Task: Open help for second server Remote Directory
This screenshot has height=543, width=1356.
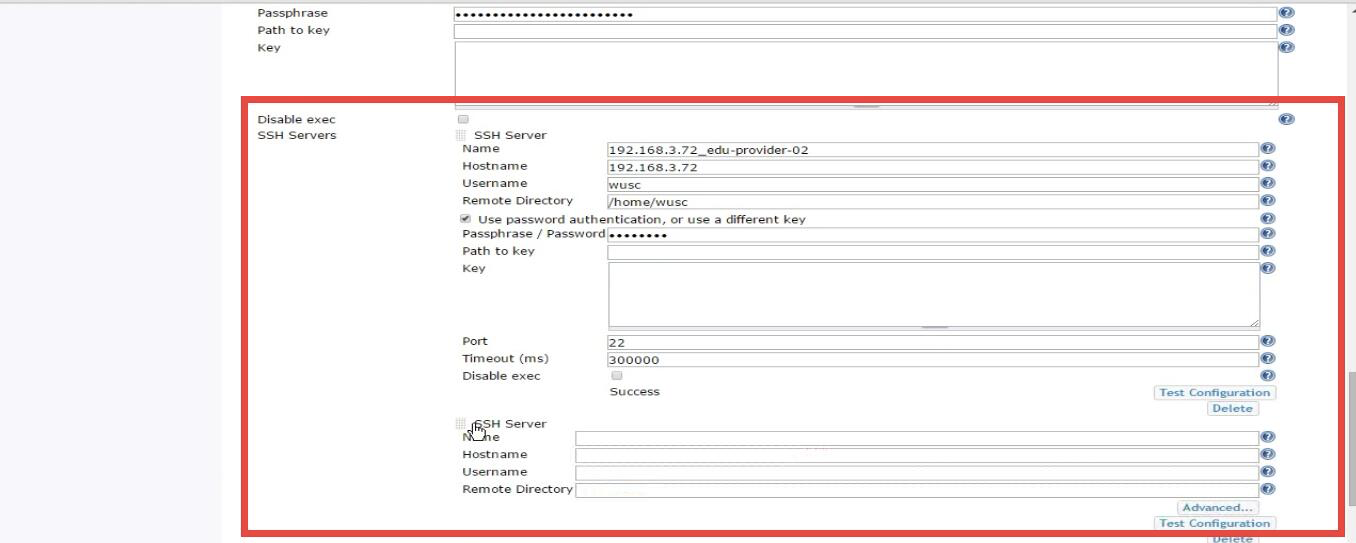Action: [1268, 489]
